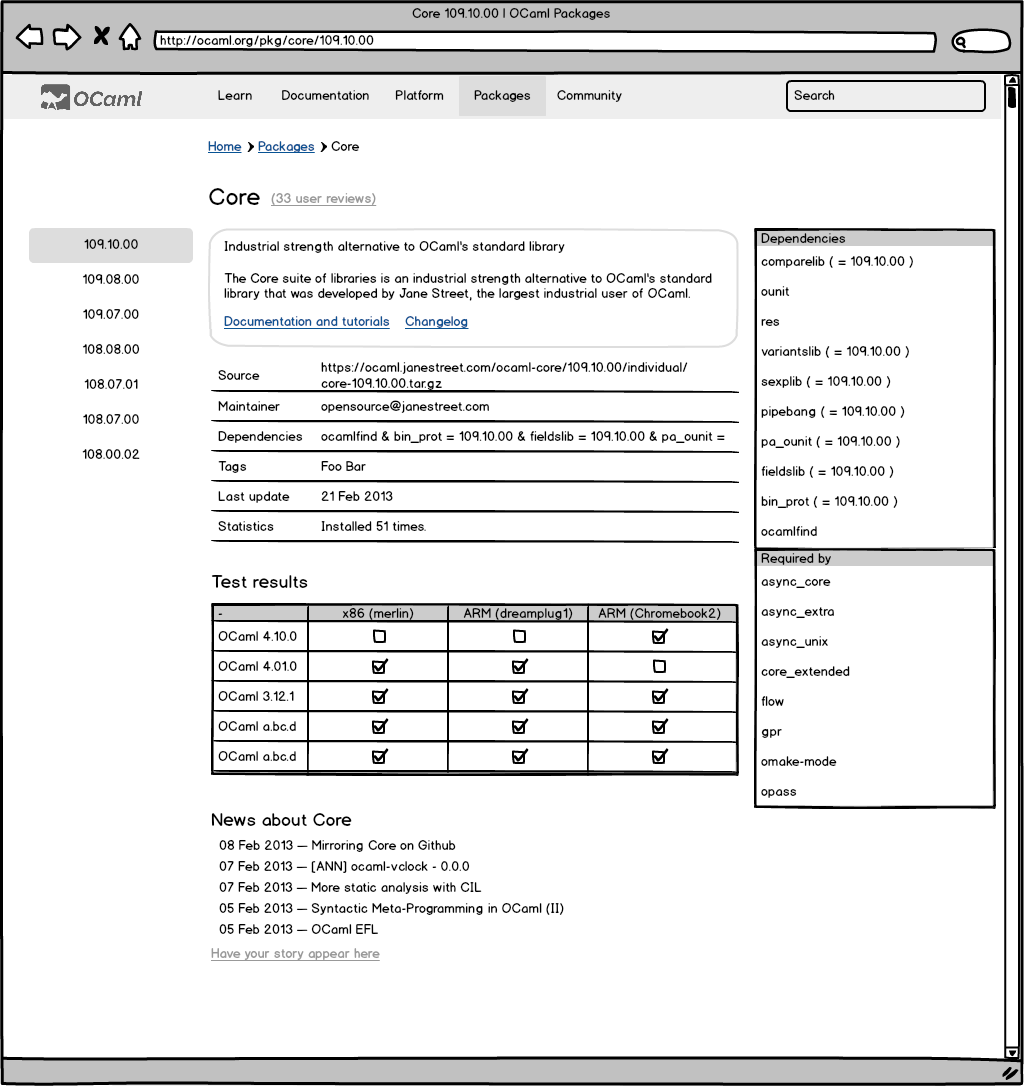Toggle OCaml 4.01.0 ARM (Chromebook2) checkbox

coord(660,666)
